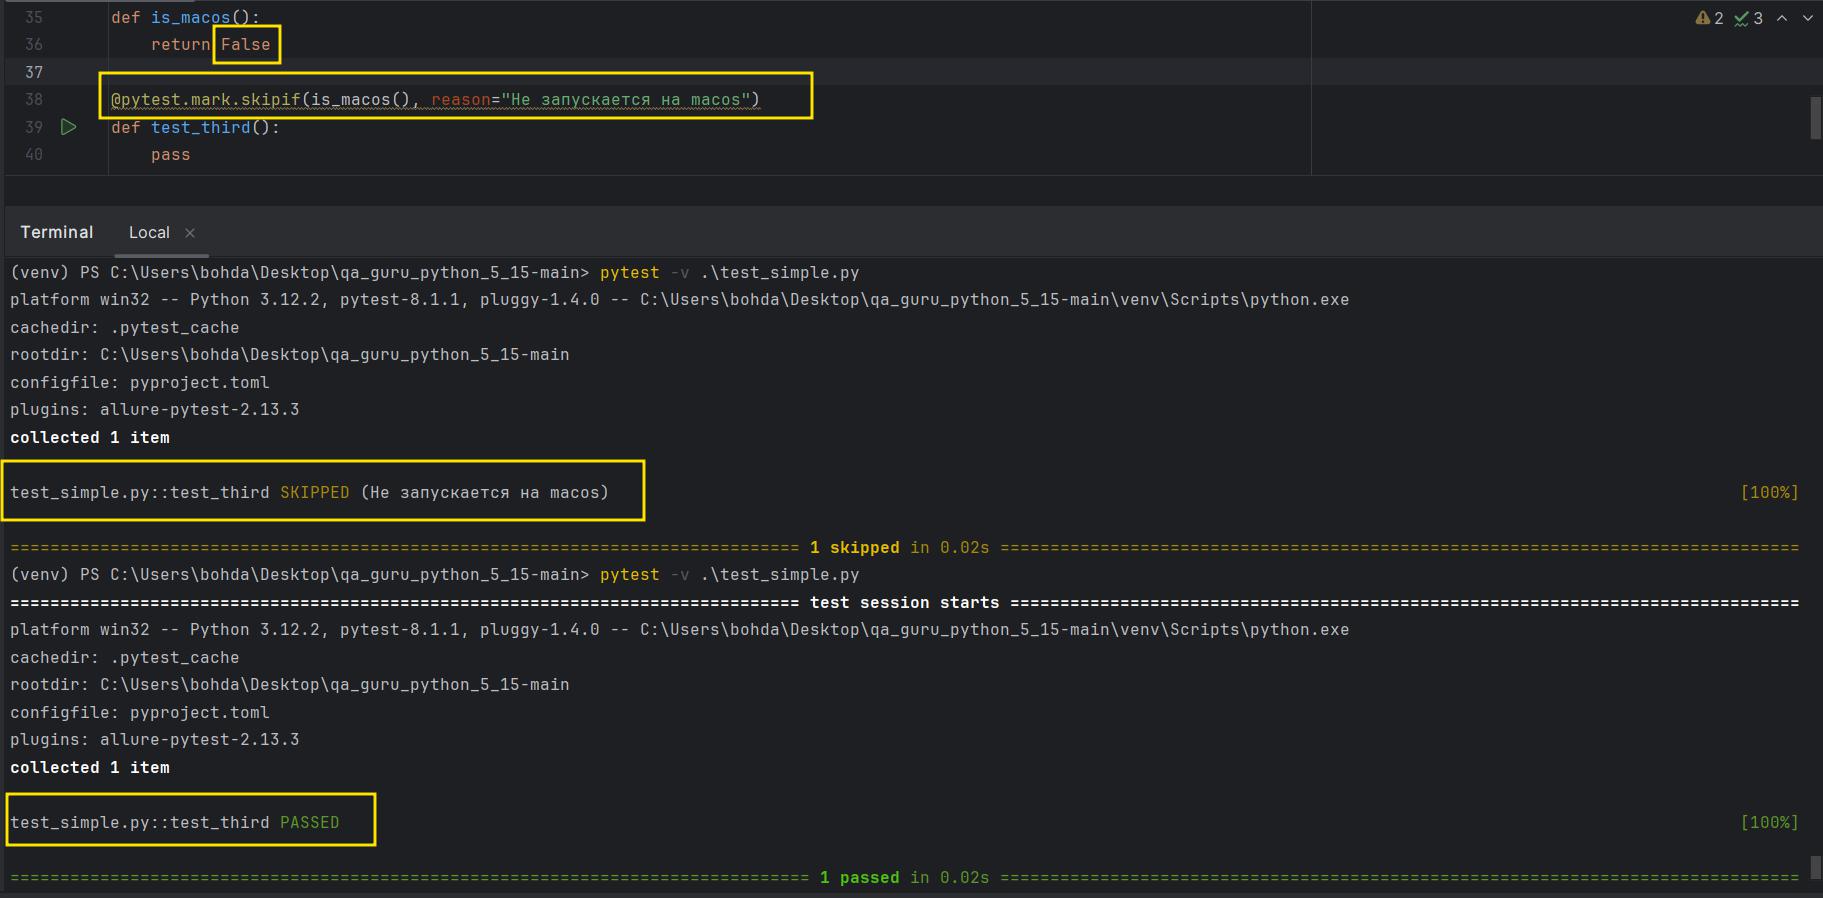Open the warnings indicator showing 2 problems
This screenshot has height=898, width=1823.
(x=1710, y=18)
